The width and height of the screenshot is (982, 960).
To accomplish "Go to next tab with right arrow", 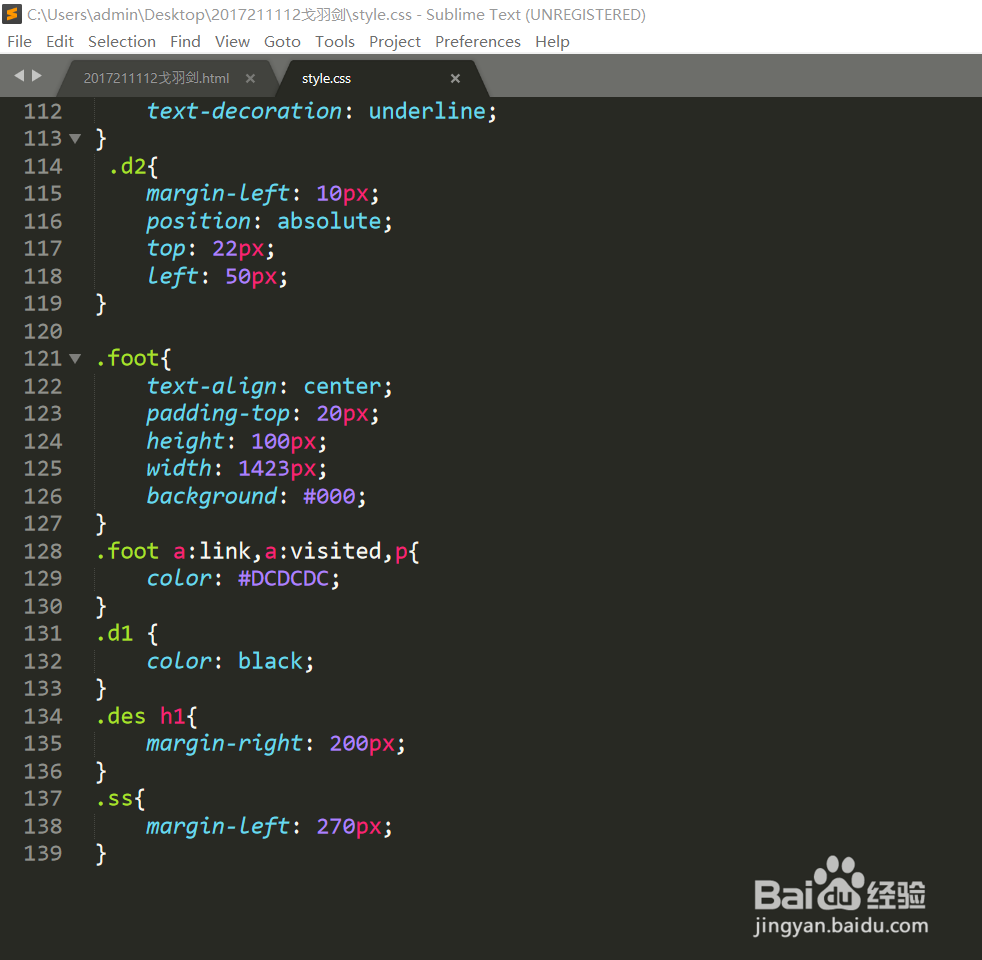I will pos(37,75).
